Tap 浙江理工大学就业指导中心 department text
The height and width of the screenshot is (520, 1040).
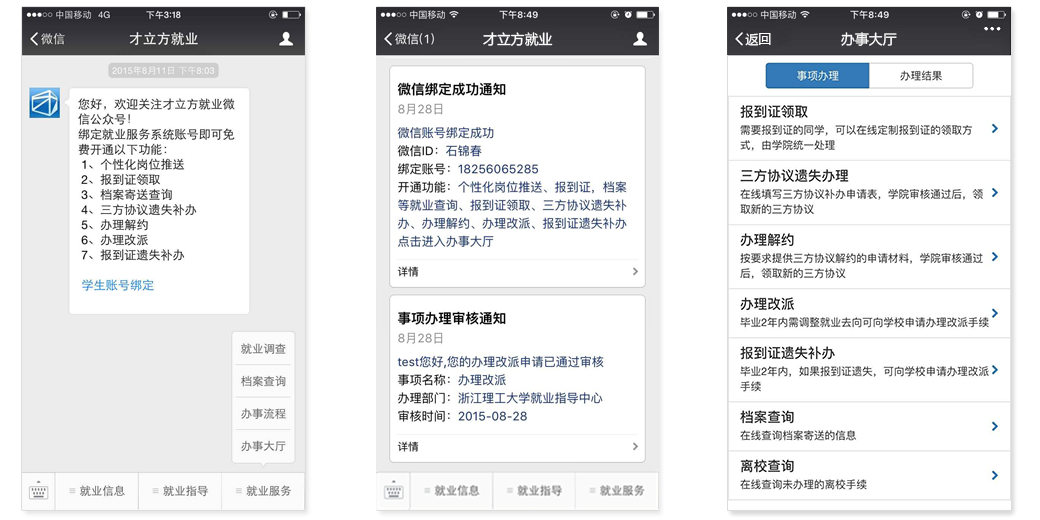(530, 399)
